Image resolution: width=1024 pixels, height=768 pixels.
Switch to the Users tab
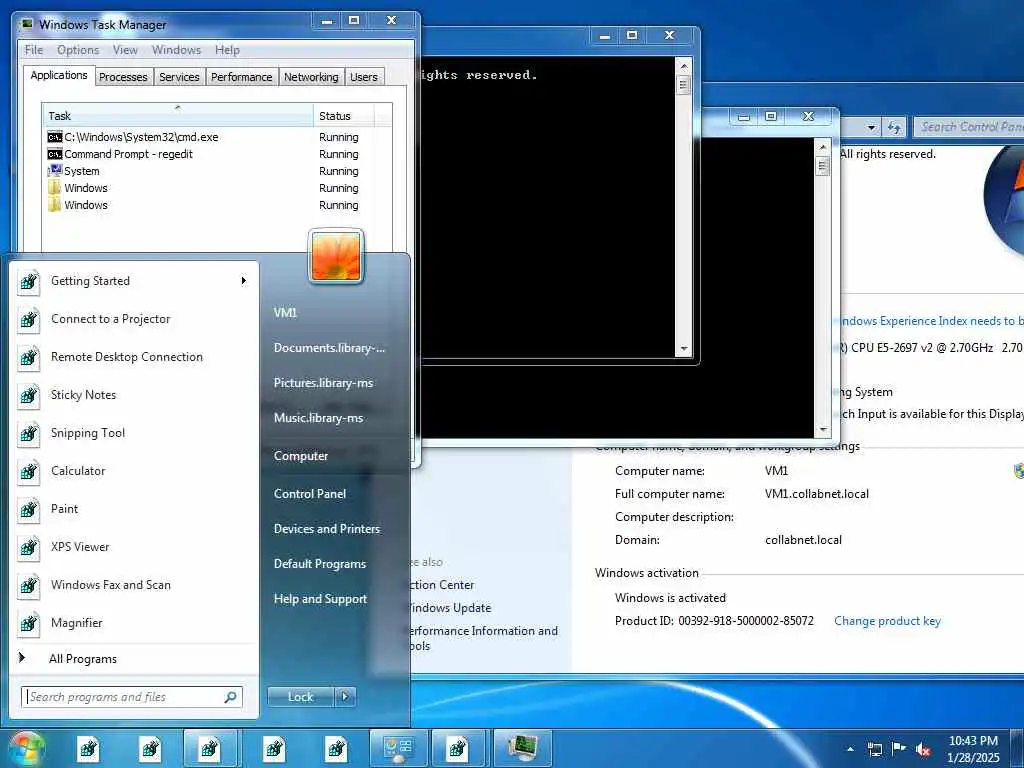(x=364, y=77)
